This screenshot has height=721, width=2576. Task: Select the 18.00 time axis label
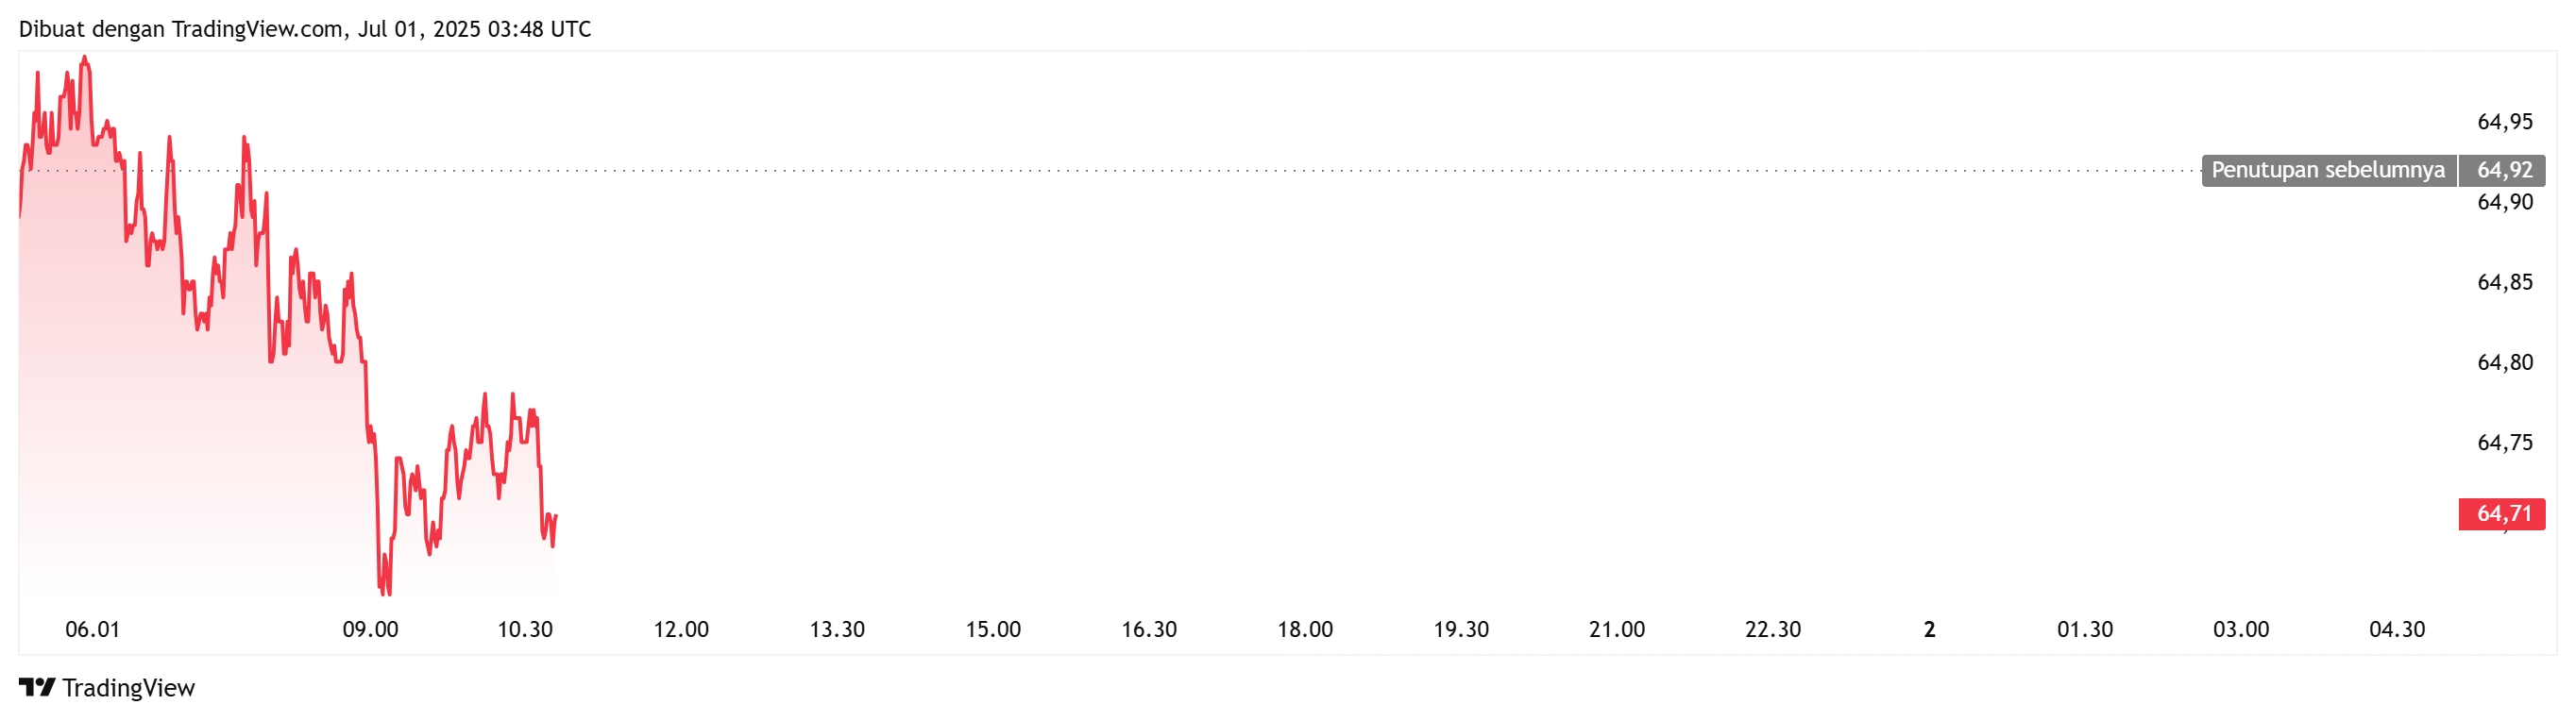pyautogui.click(x=1305, y=630)
